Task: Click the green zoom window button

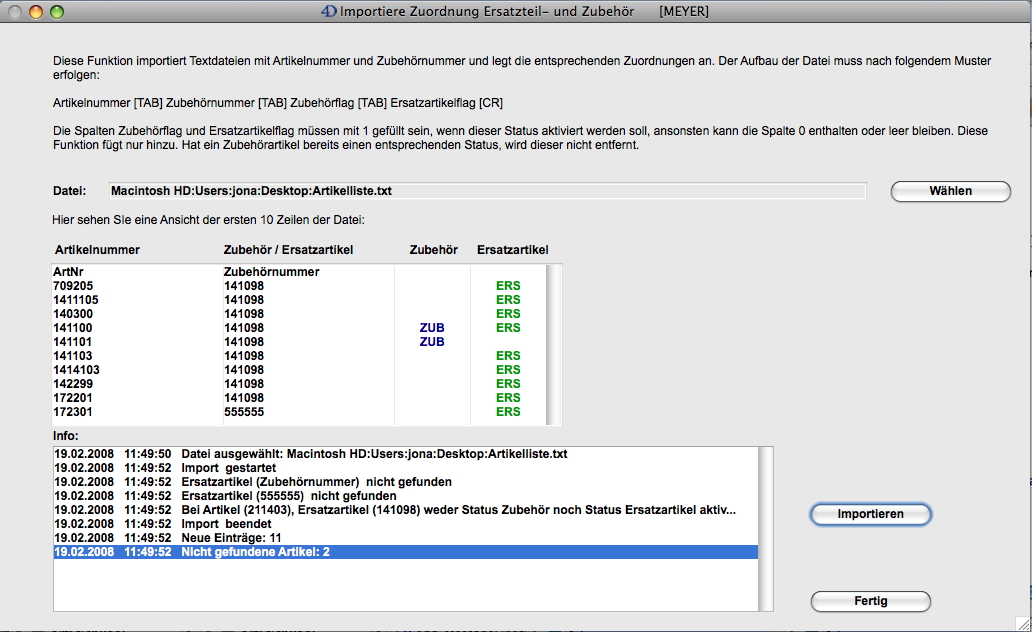Action: 56,13
